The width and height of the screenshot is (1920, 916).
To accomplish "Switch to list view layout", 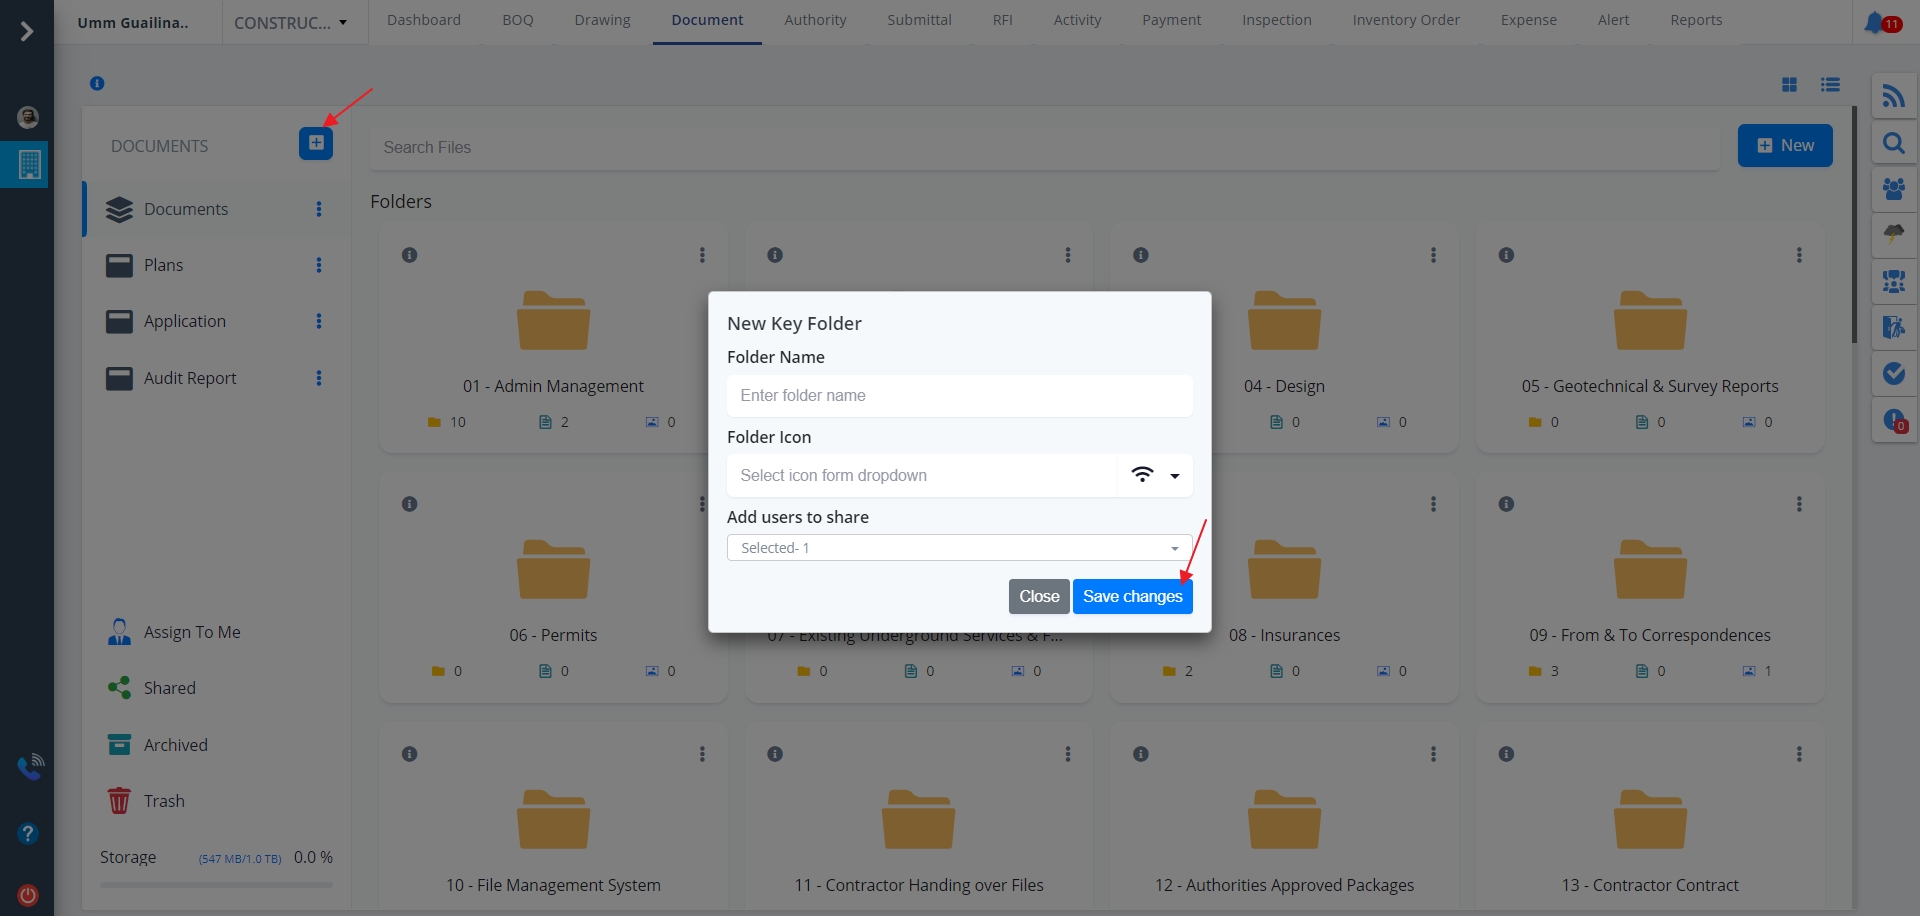I will point(1830,85).
